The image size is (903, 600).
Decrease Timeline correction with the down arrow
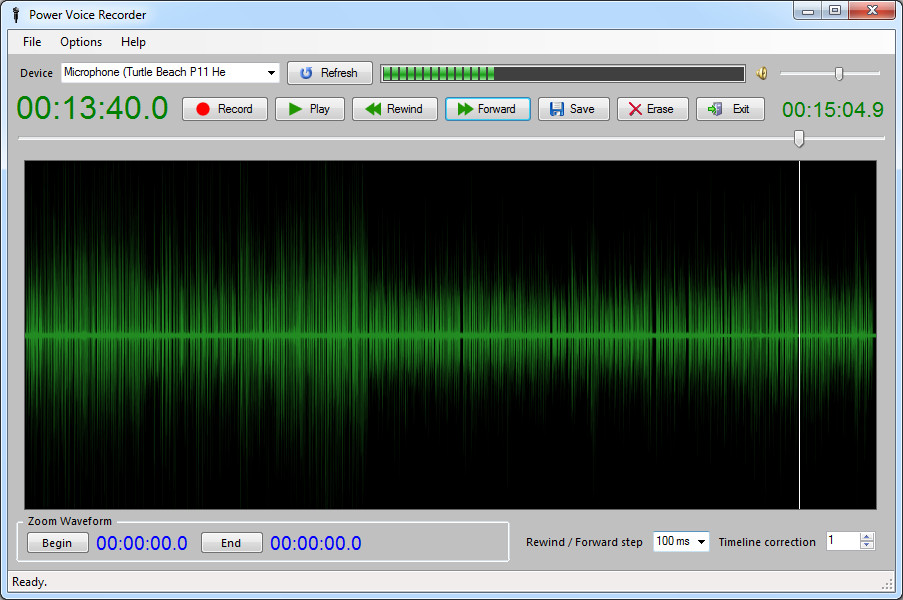tap(867, 545)
